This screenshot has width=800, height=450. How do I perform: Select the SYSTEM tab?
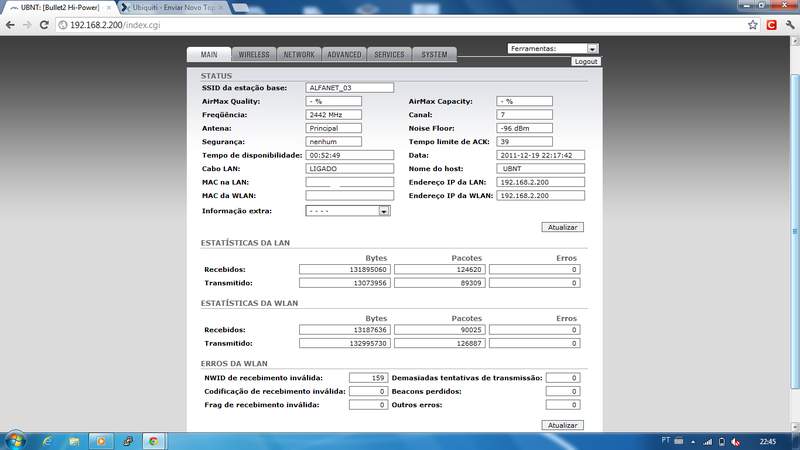click(434, 55)
